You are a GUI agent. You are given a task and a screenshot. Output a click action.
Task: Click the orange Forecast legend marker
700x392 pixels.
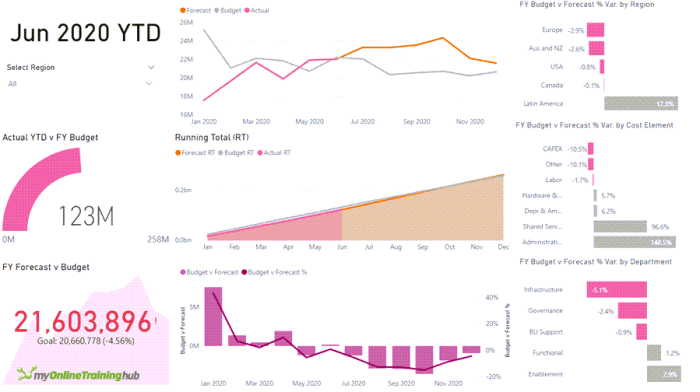tap(183, 10)
